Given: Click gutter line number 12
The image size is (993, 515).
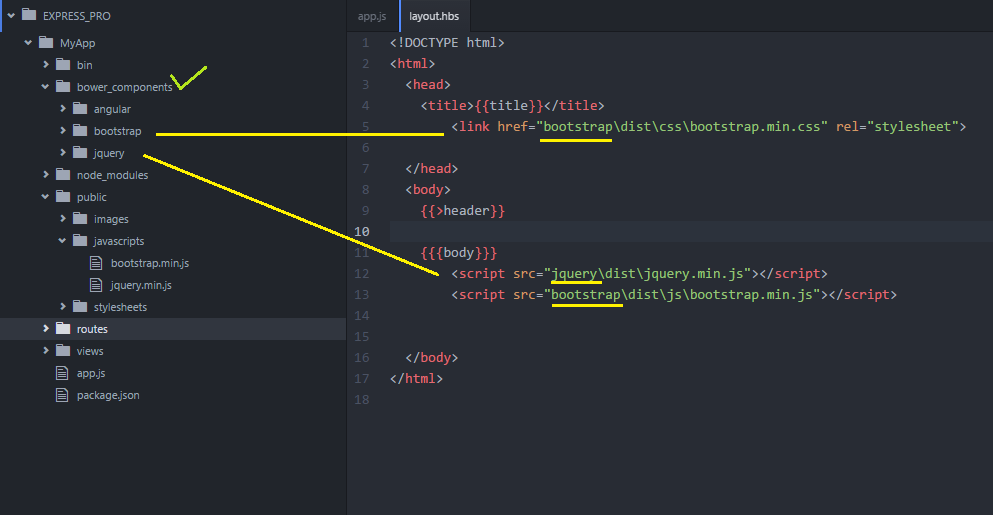Looking at the screenshot, I should click(362, 274).
